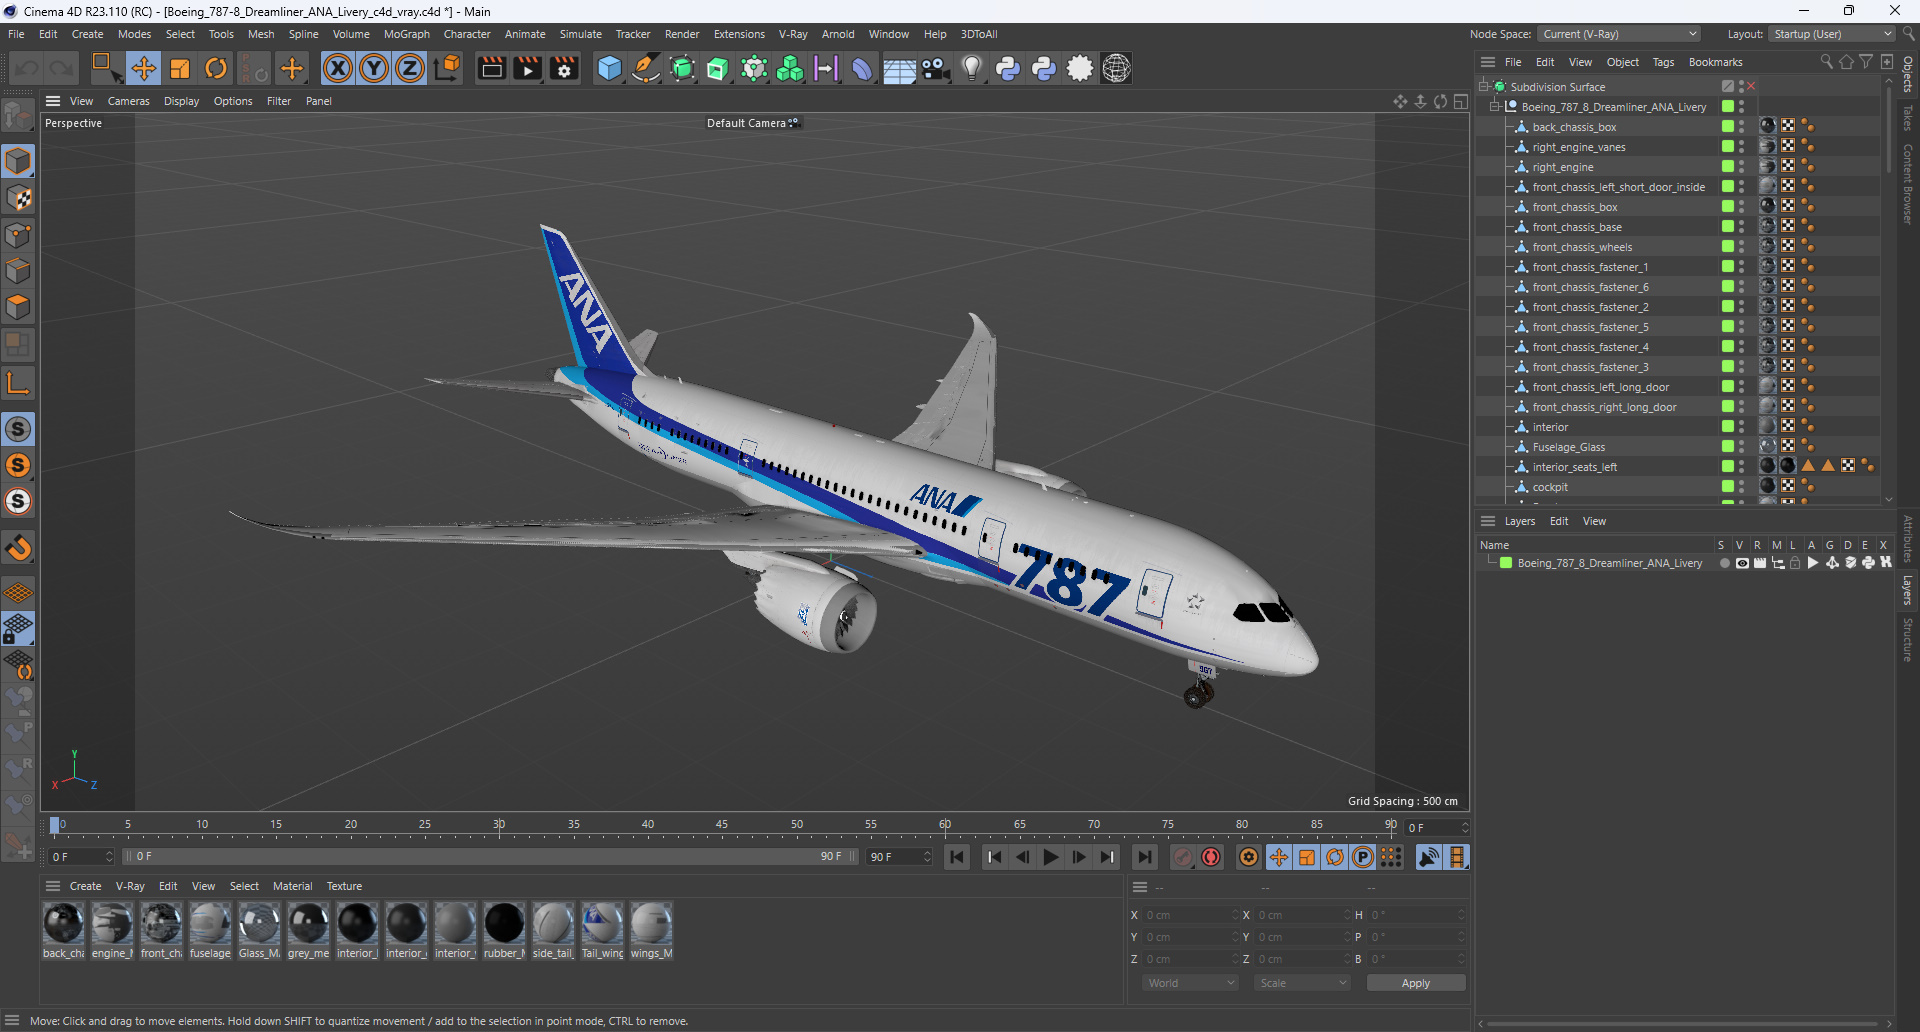Click the Spline Pen tool icon

646,68
